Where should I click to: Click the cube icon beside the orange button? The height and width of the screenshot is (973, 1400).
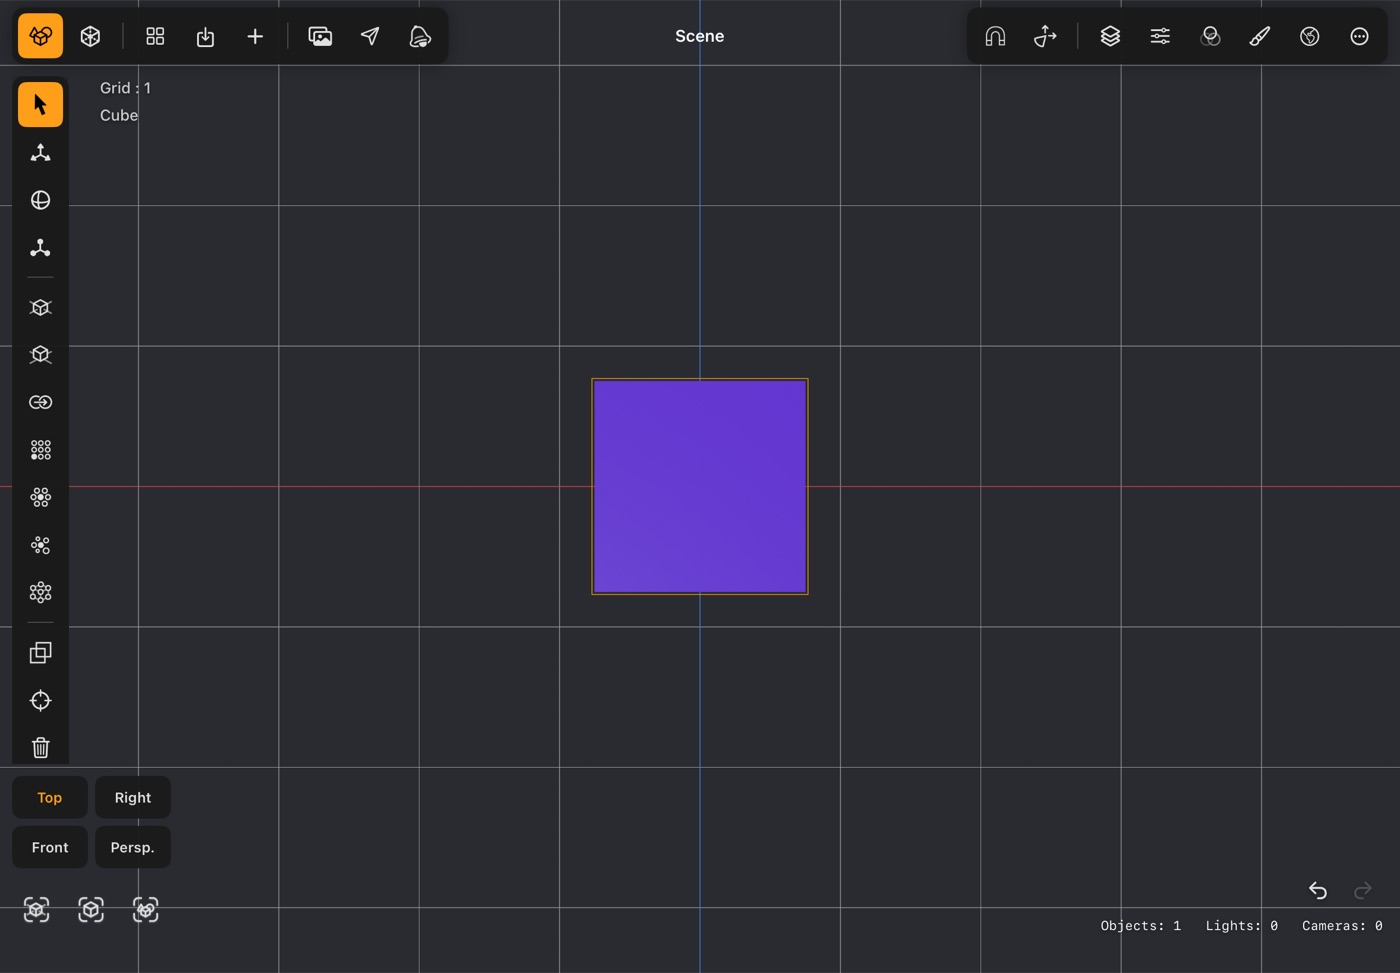tap(90, 36)
